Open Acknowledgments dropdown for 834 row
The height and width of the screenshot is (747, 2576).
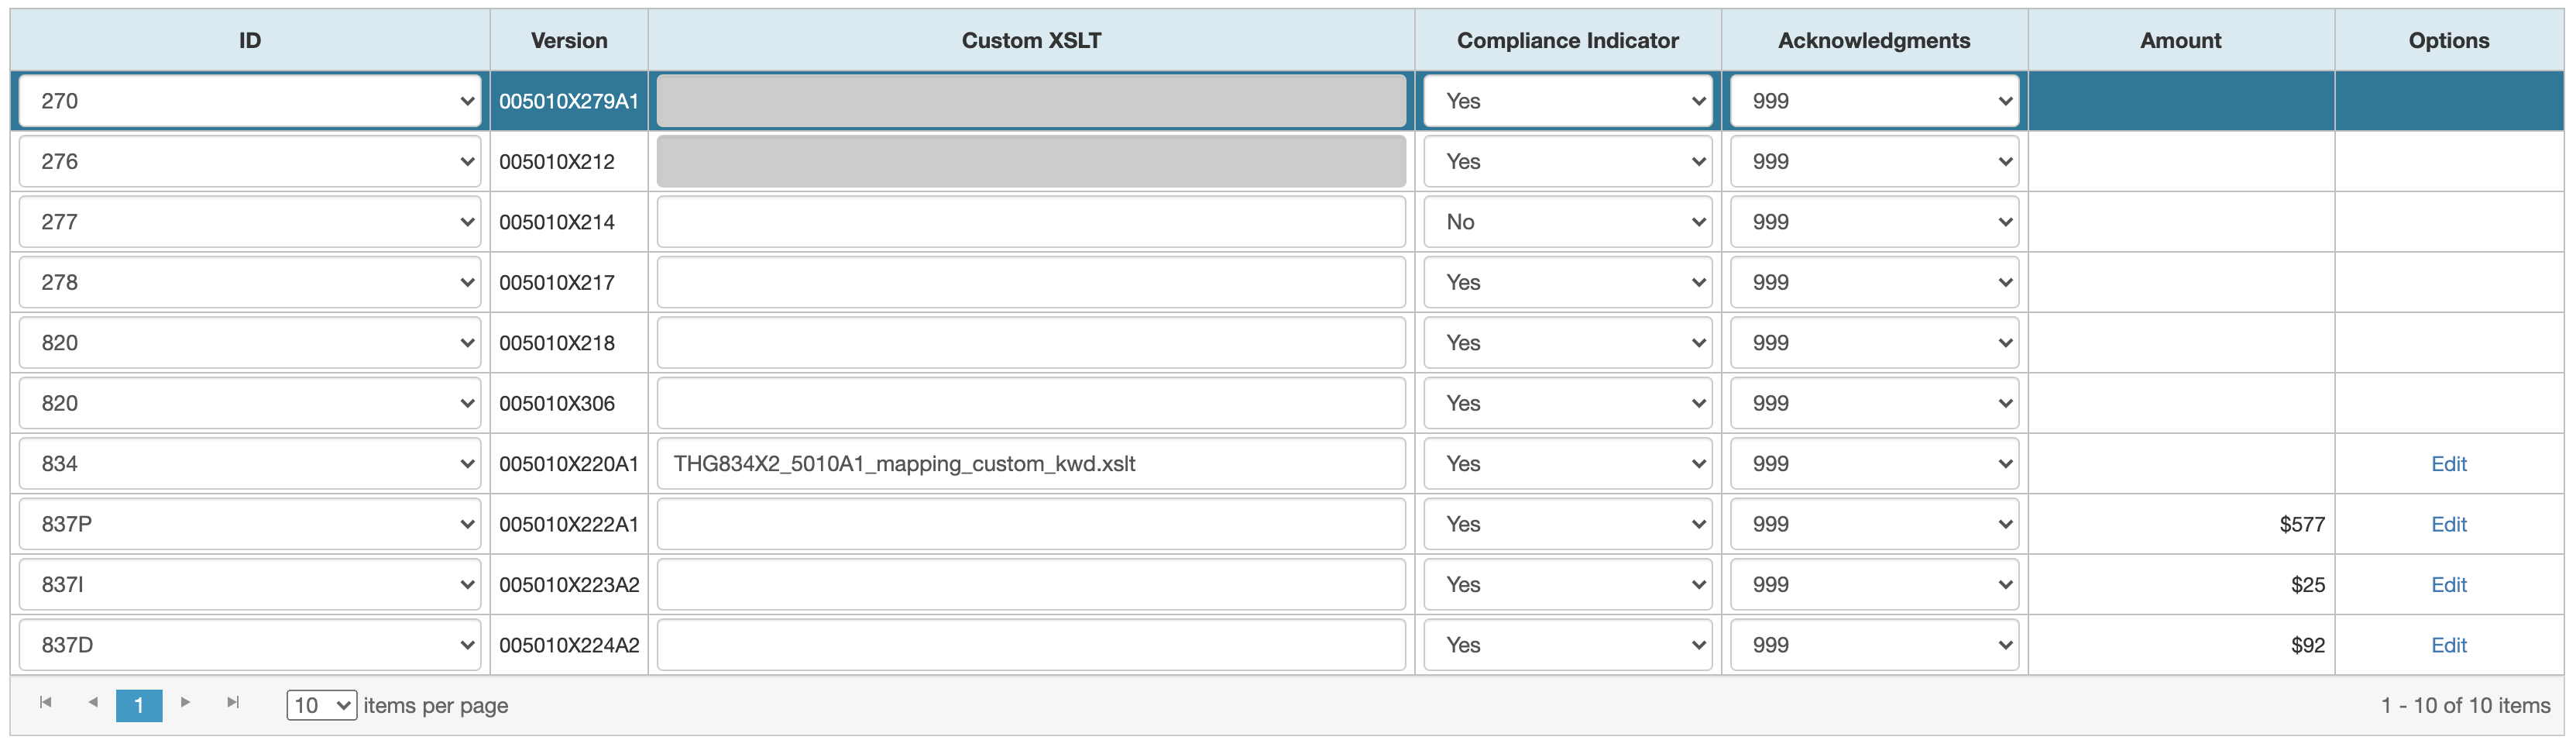[x=1873, y=464]
